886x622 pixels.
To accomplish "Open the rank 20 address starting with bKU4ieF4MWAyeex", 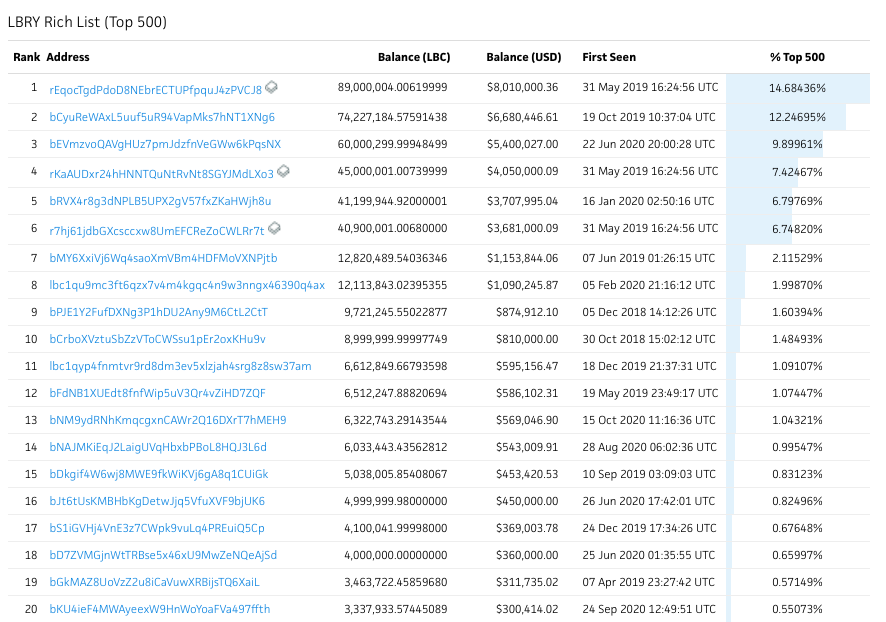I will pos(160,608).
